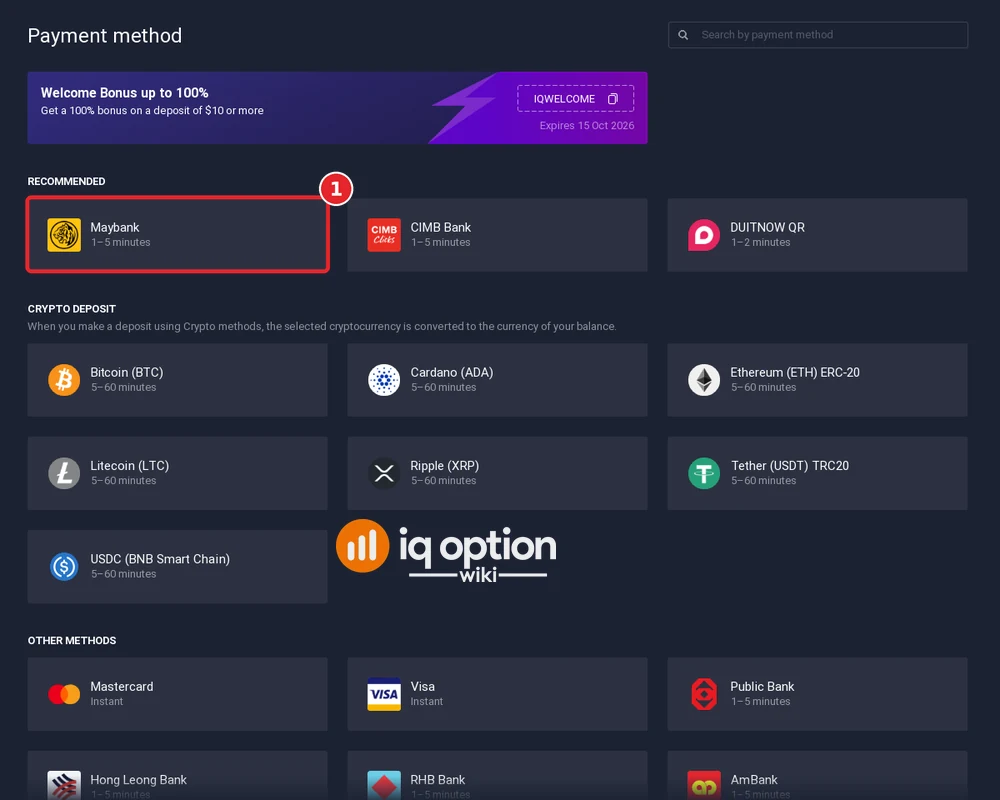Pick DUITNOW QR payment option

click(818, 235)
